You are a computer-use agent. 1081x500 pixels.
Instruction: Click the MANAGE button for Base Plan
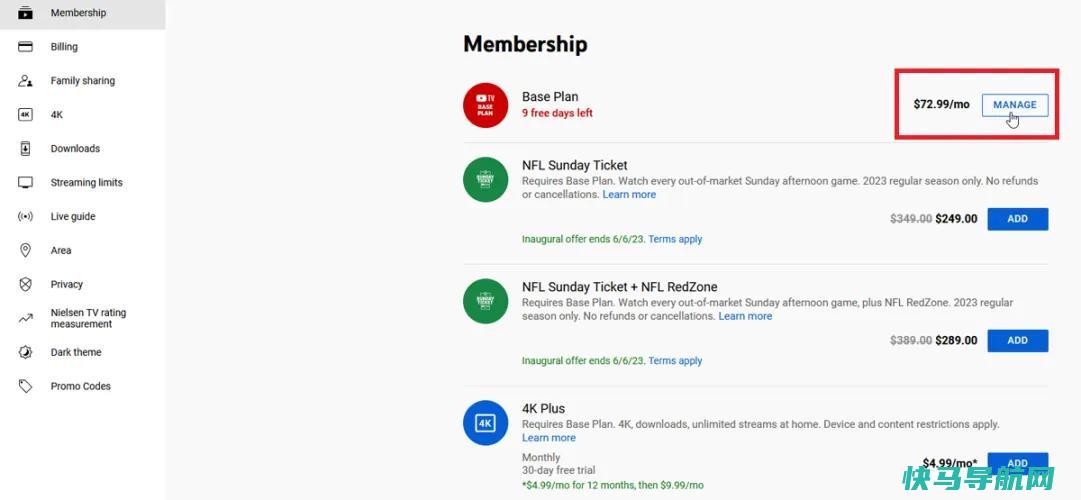point(1015,105)
